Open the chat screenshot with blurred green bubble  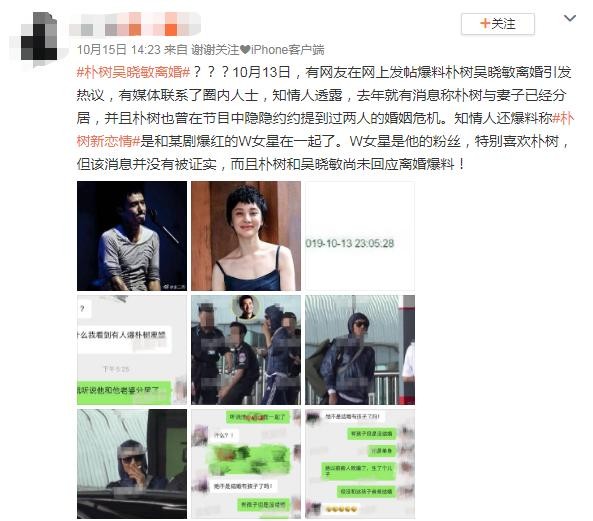246,464
